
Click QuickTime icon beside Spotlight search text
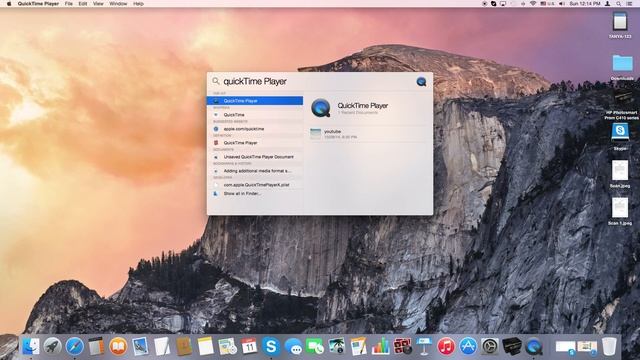pos(421,82)
